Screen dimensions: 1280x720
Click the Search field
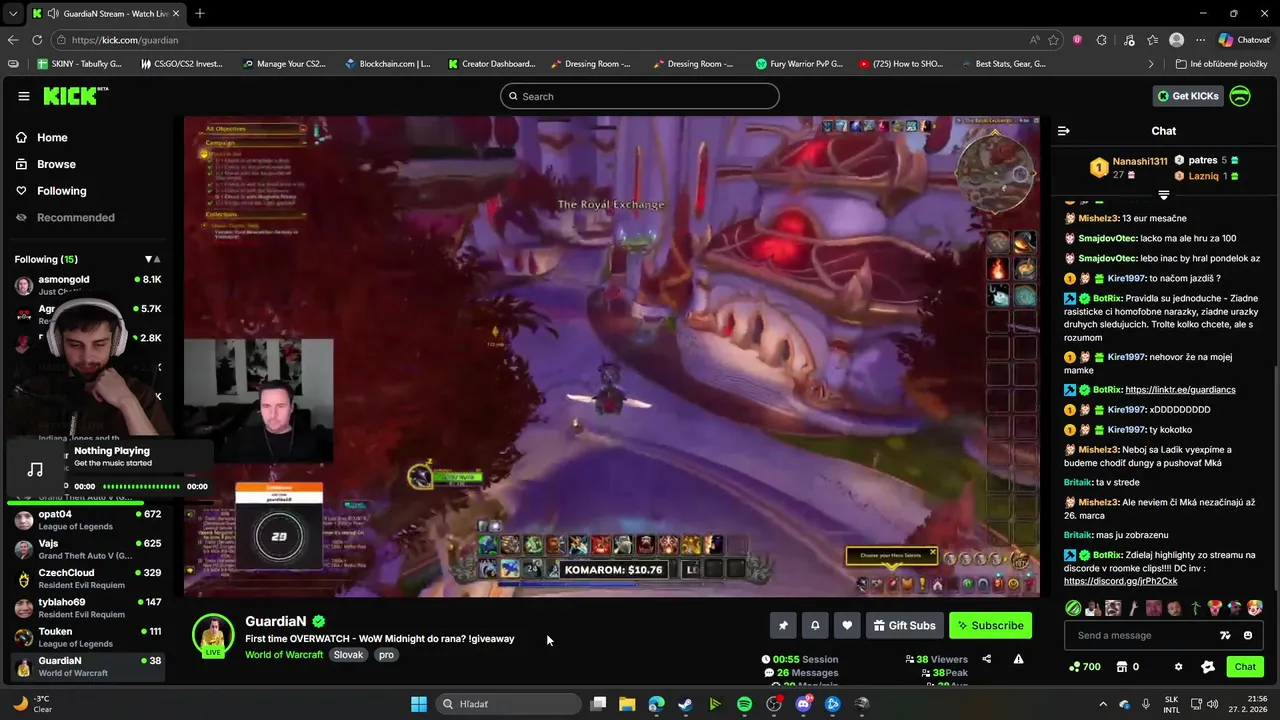pyautogui.click(x=640, y=96)
